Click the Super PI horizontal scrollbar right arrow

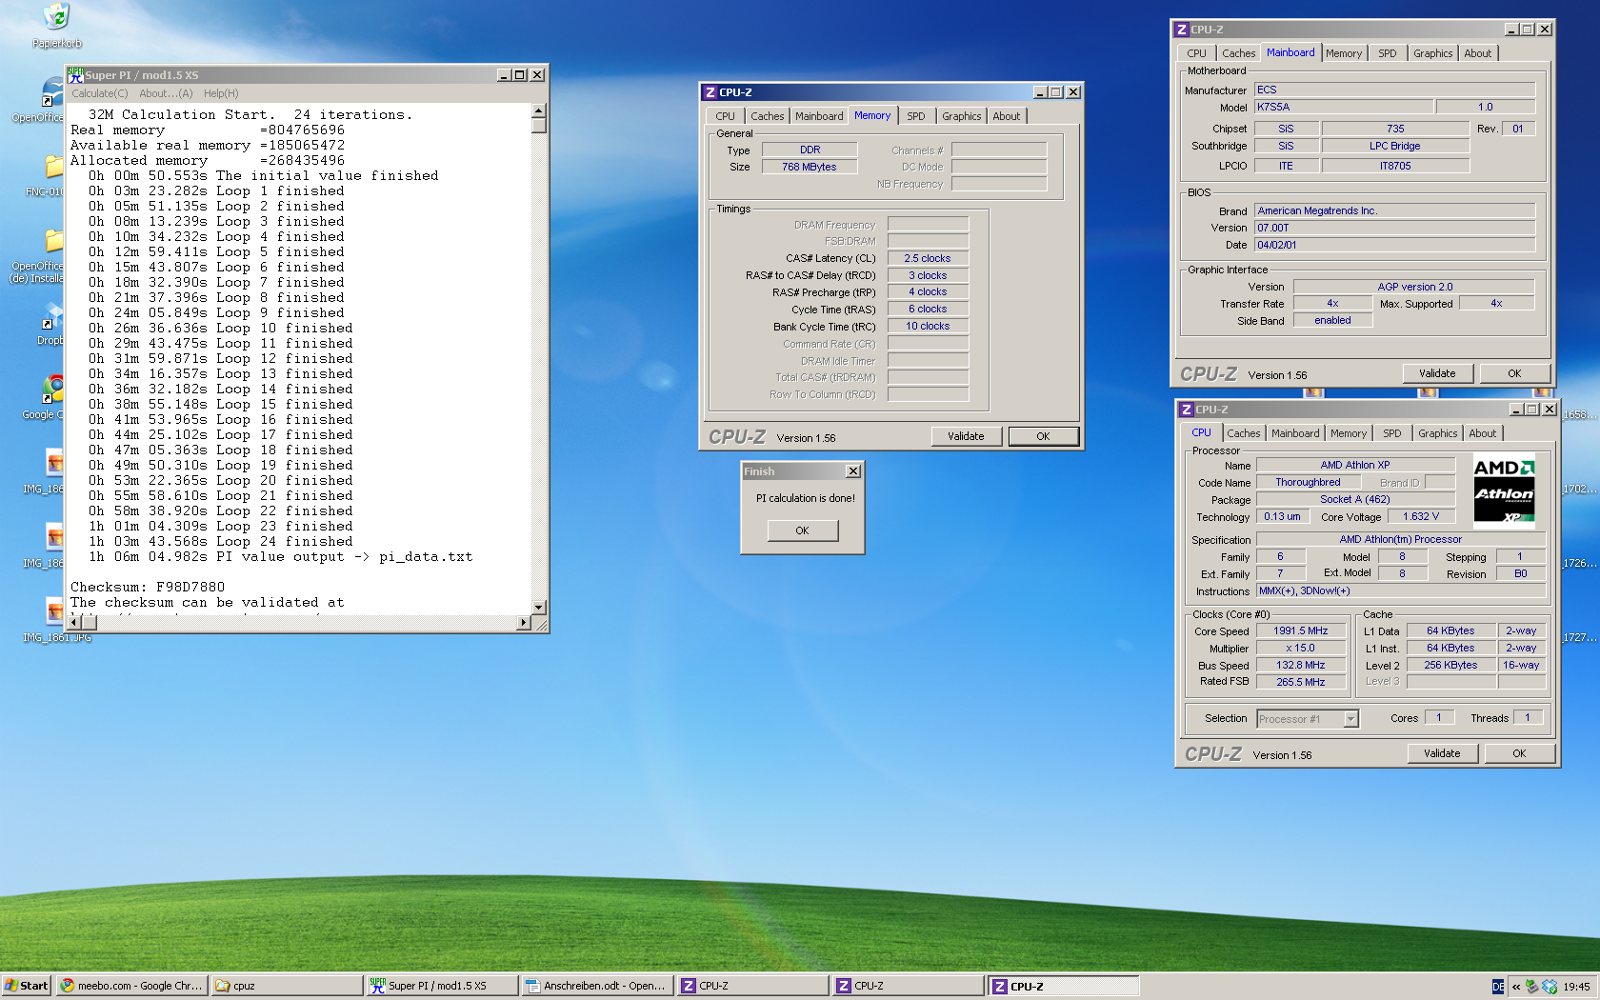(523, 622)
